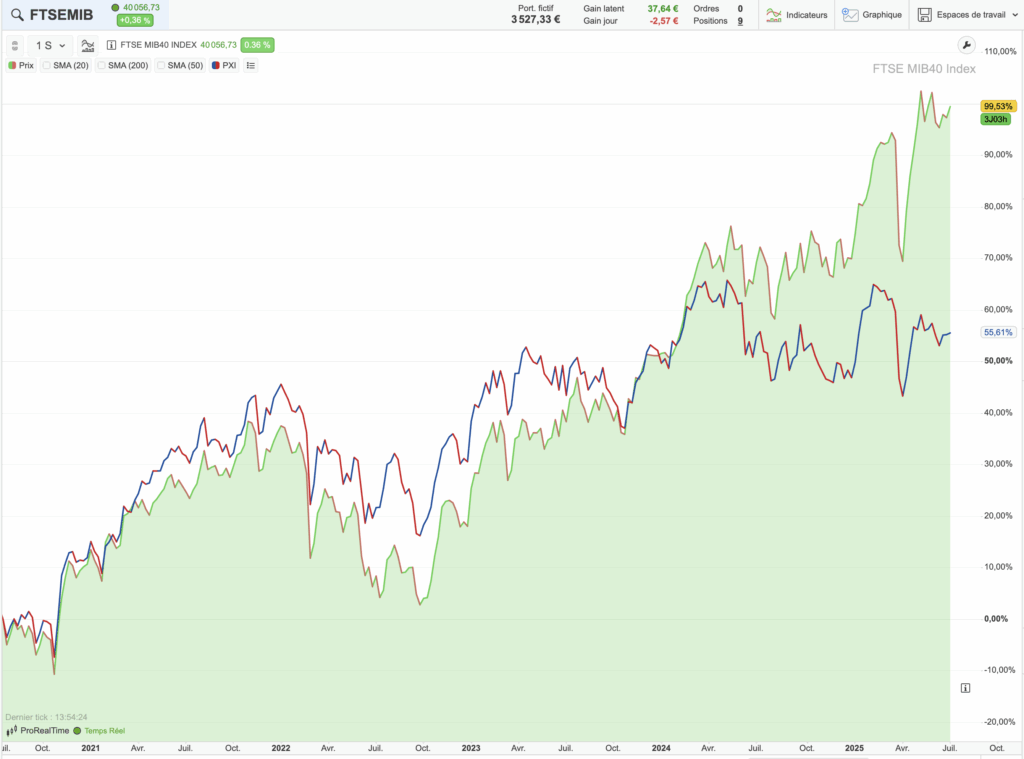Image resolution: width=1024 pixels, height=759 pixels.
Task: Click the Port. fictif value 3 527,33 €
Action: [536, 20]
